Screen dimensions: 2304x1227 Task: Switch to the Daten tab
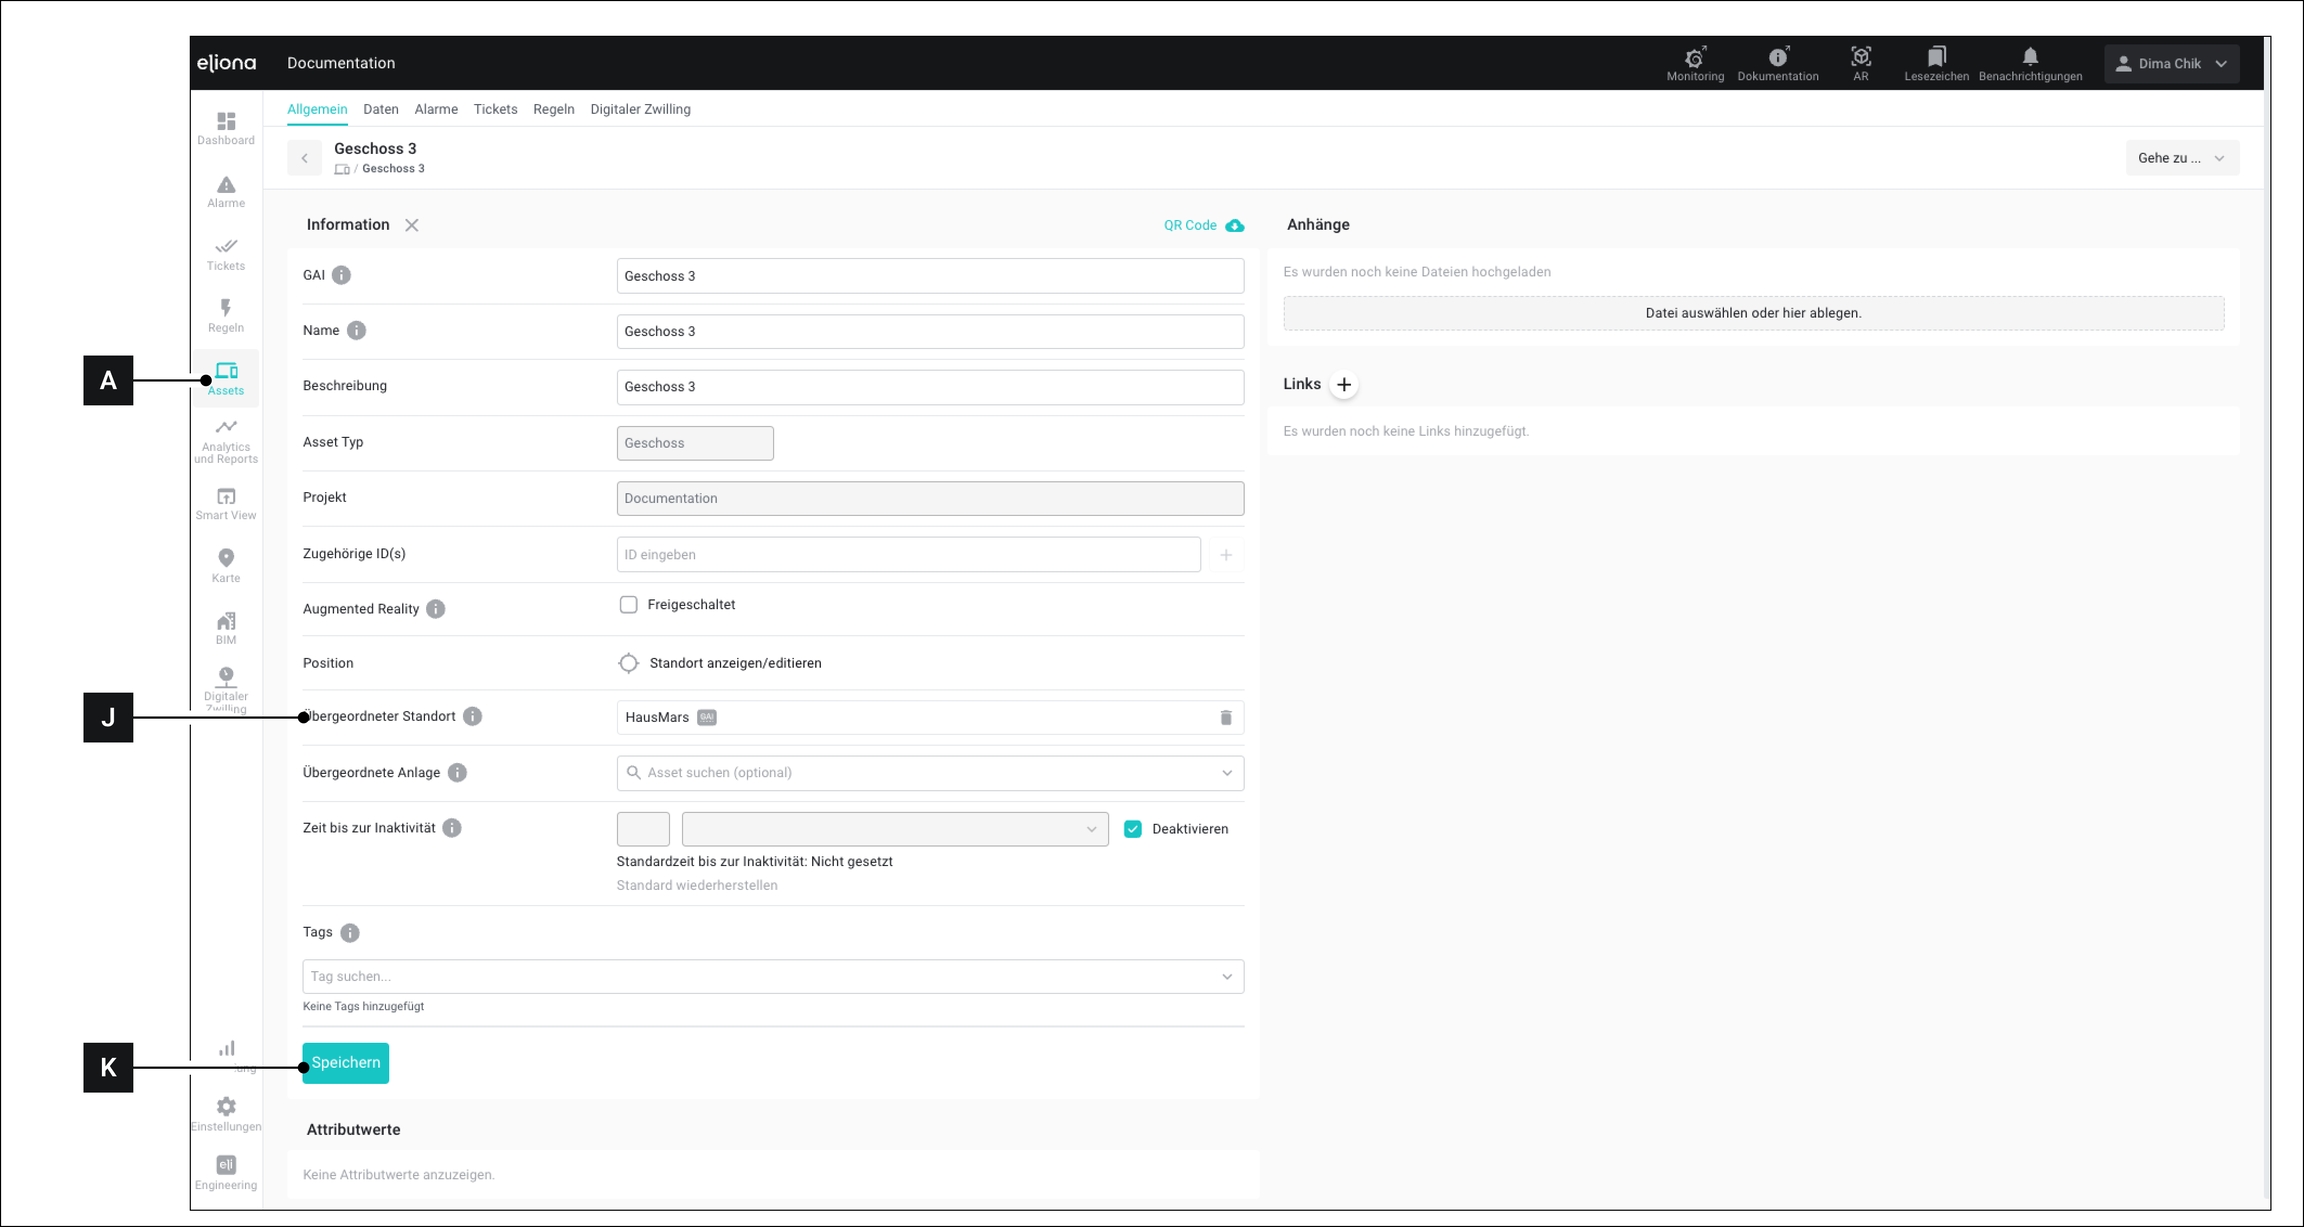(x=380, y=109)
